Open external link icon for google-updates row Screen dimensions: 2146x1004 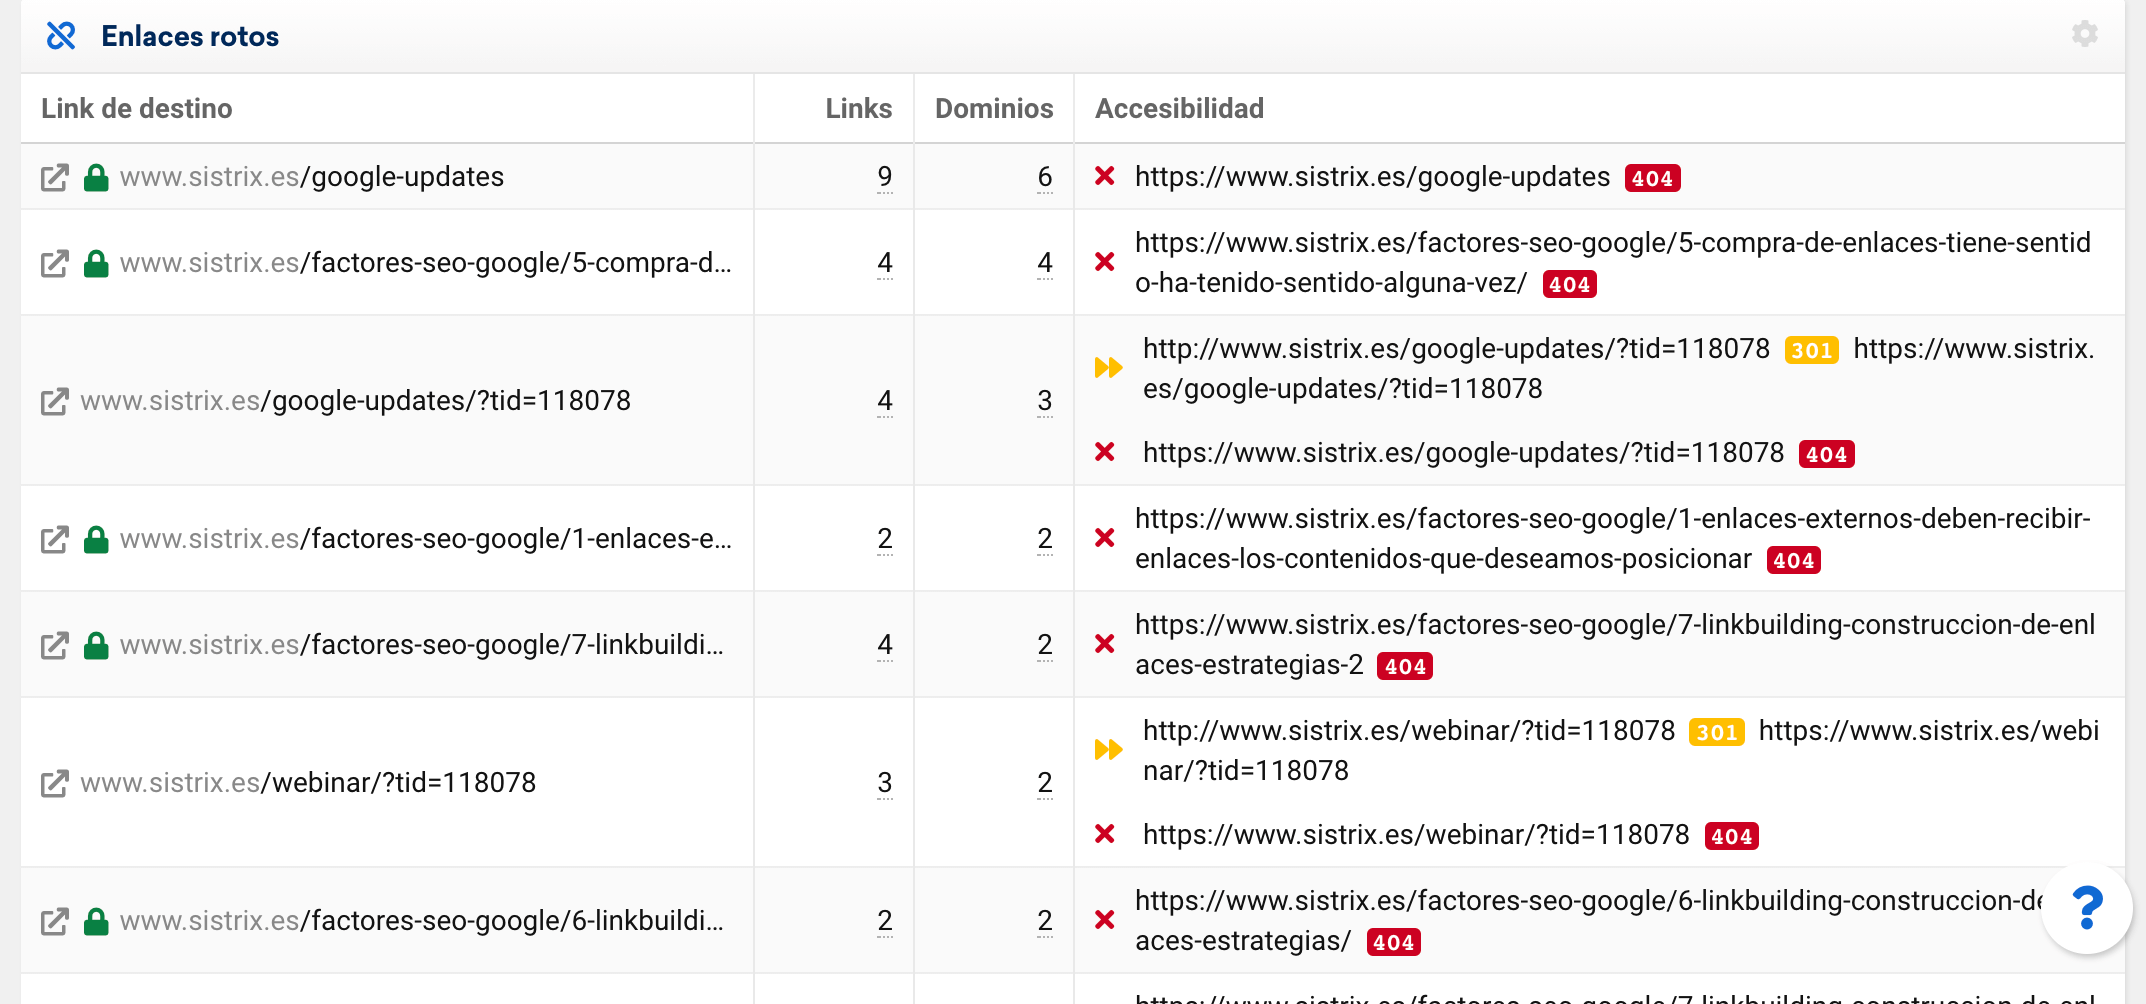click(54, 178)
